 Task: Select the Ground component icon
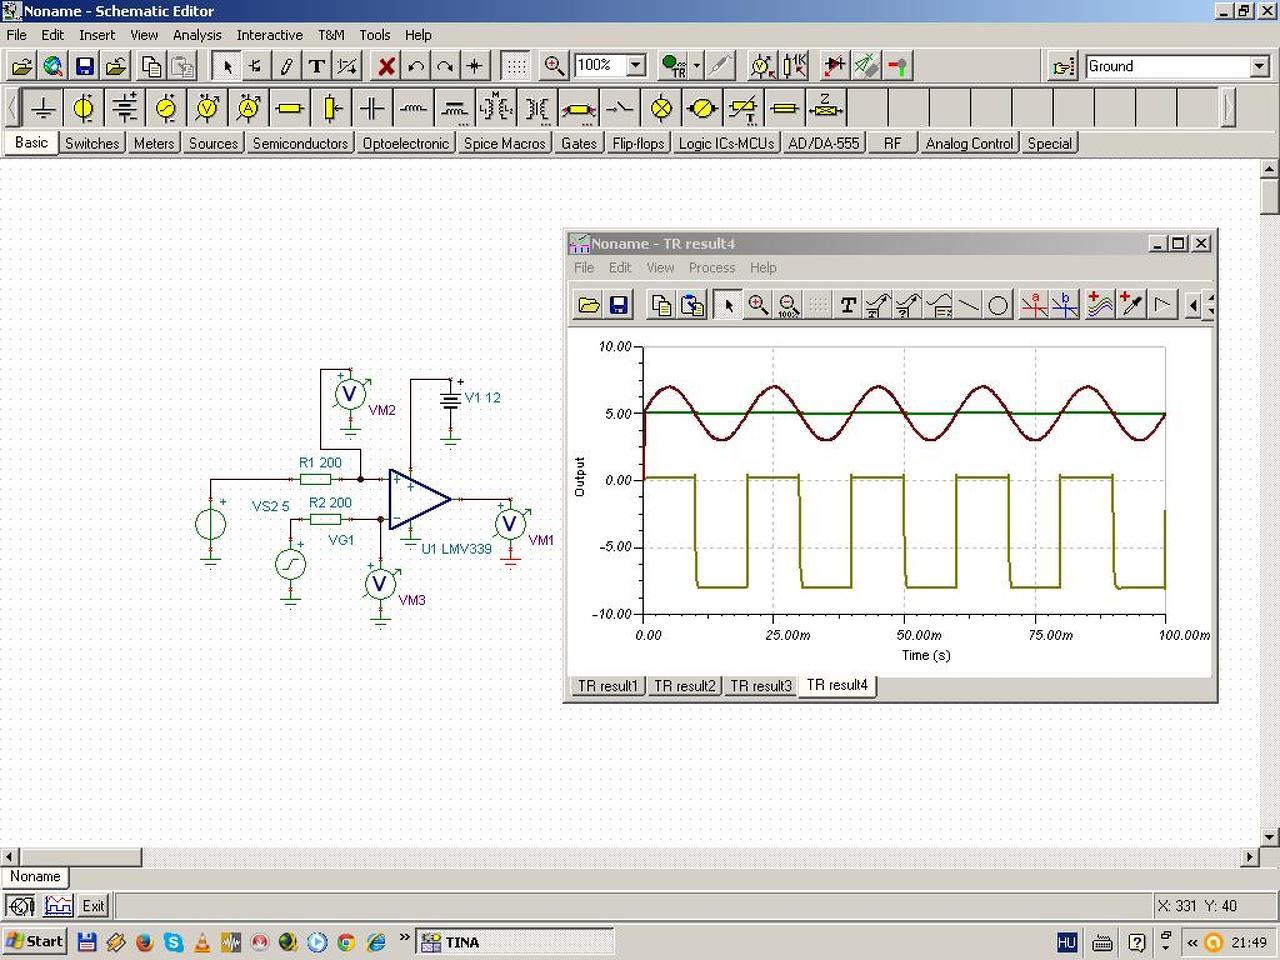click(43, 107)
